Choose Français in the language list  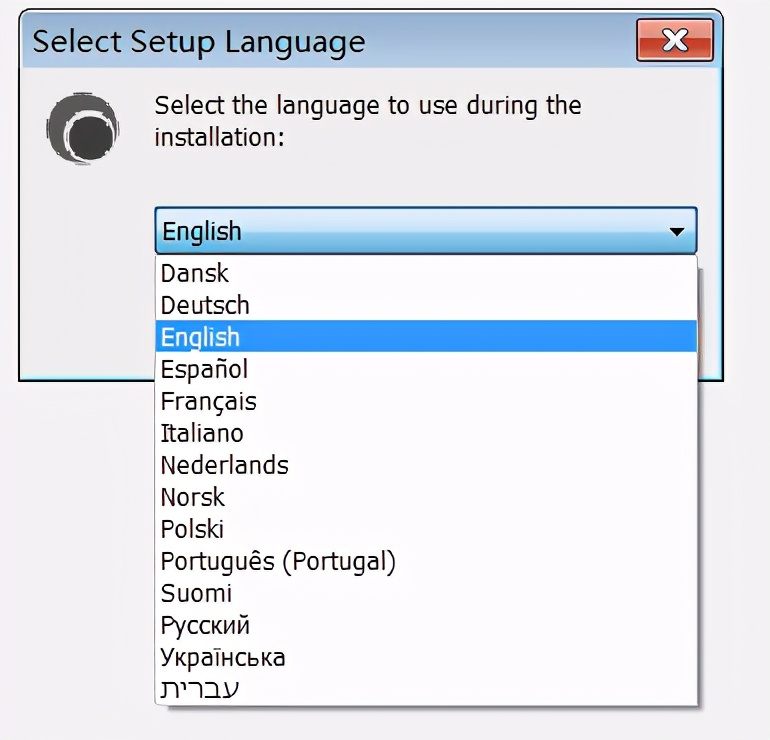209,401
